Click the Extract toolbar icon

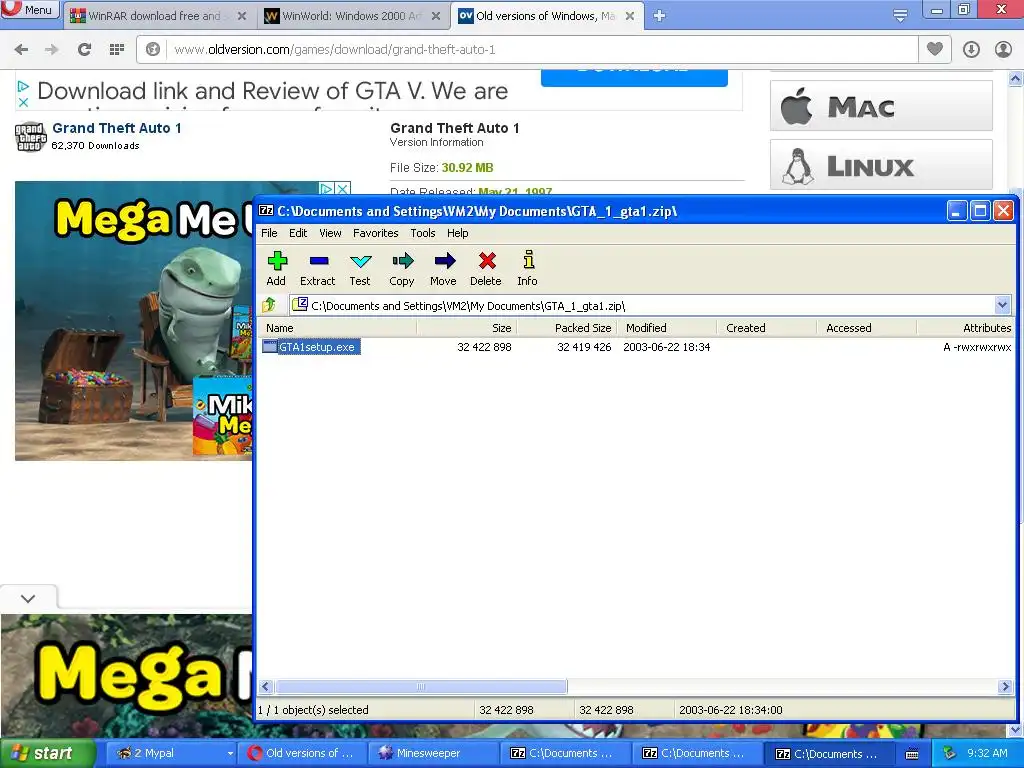click(x=317, y=268)
